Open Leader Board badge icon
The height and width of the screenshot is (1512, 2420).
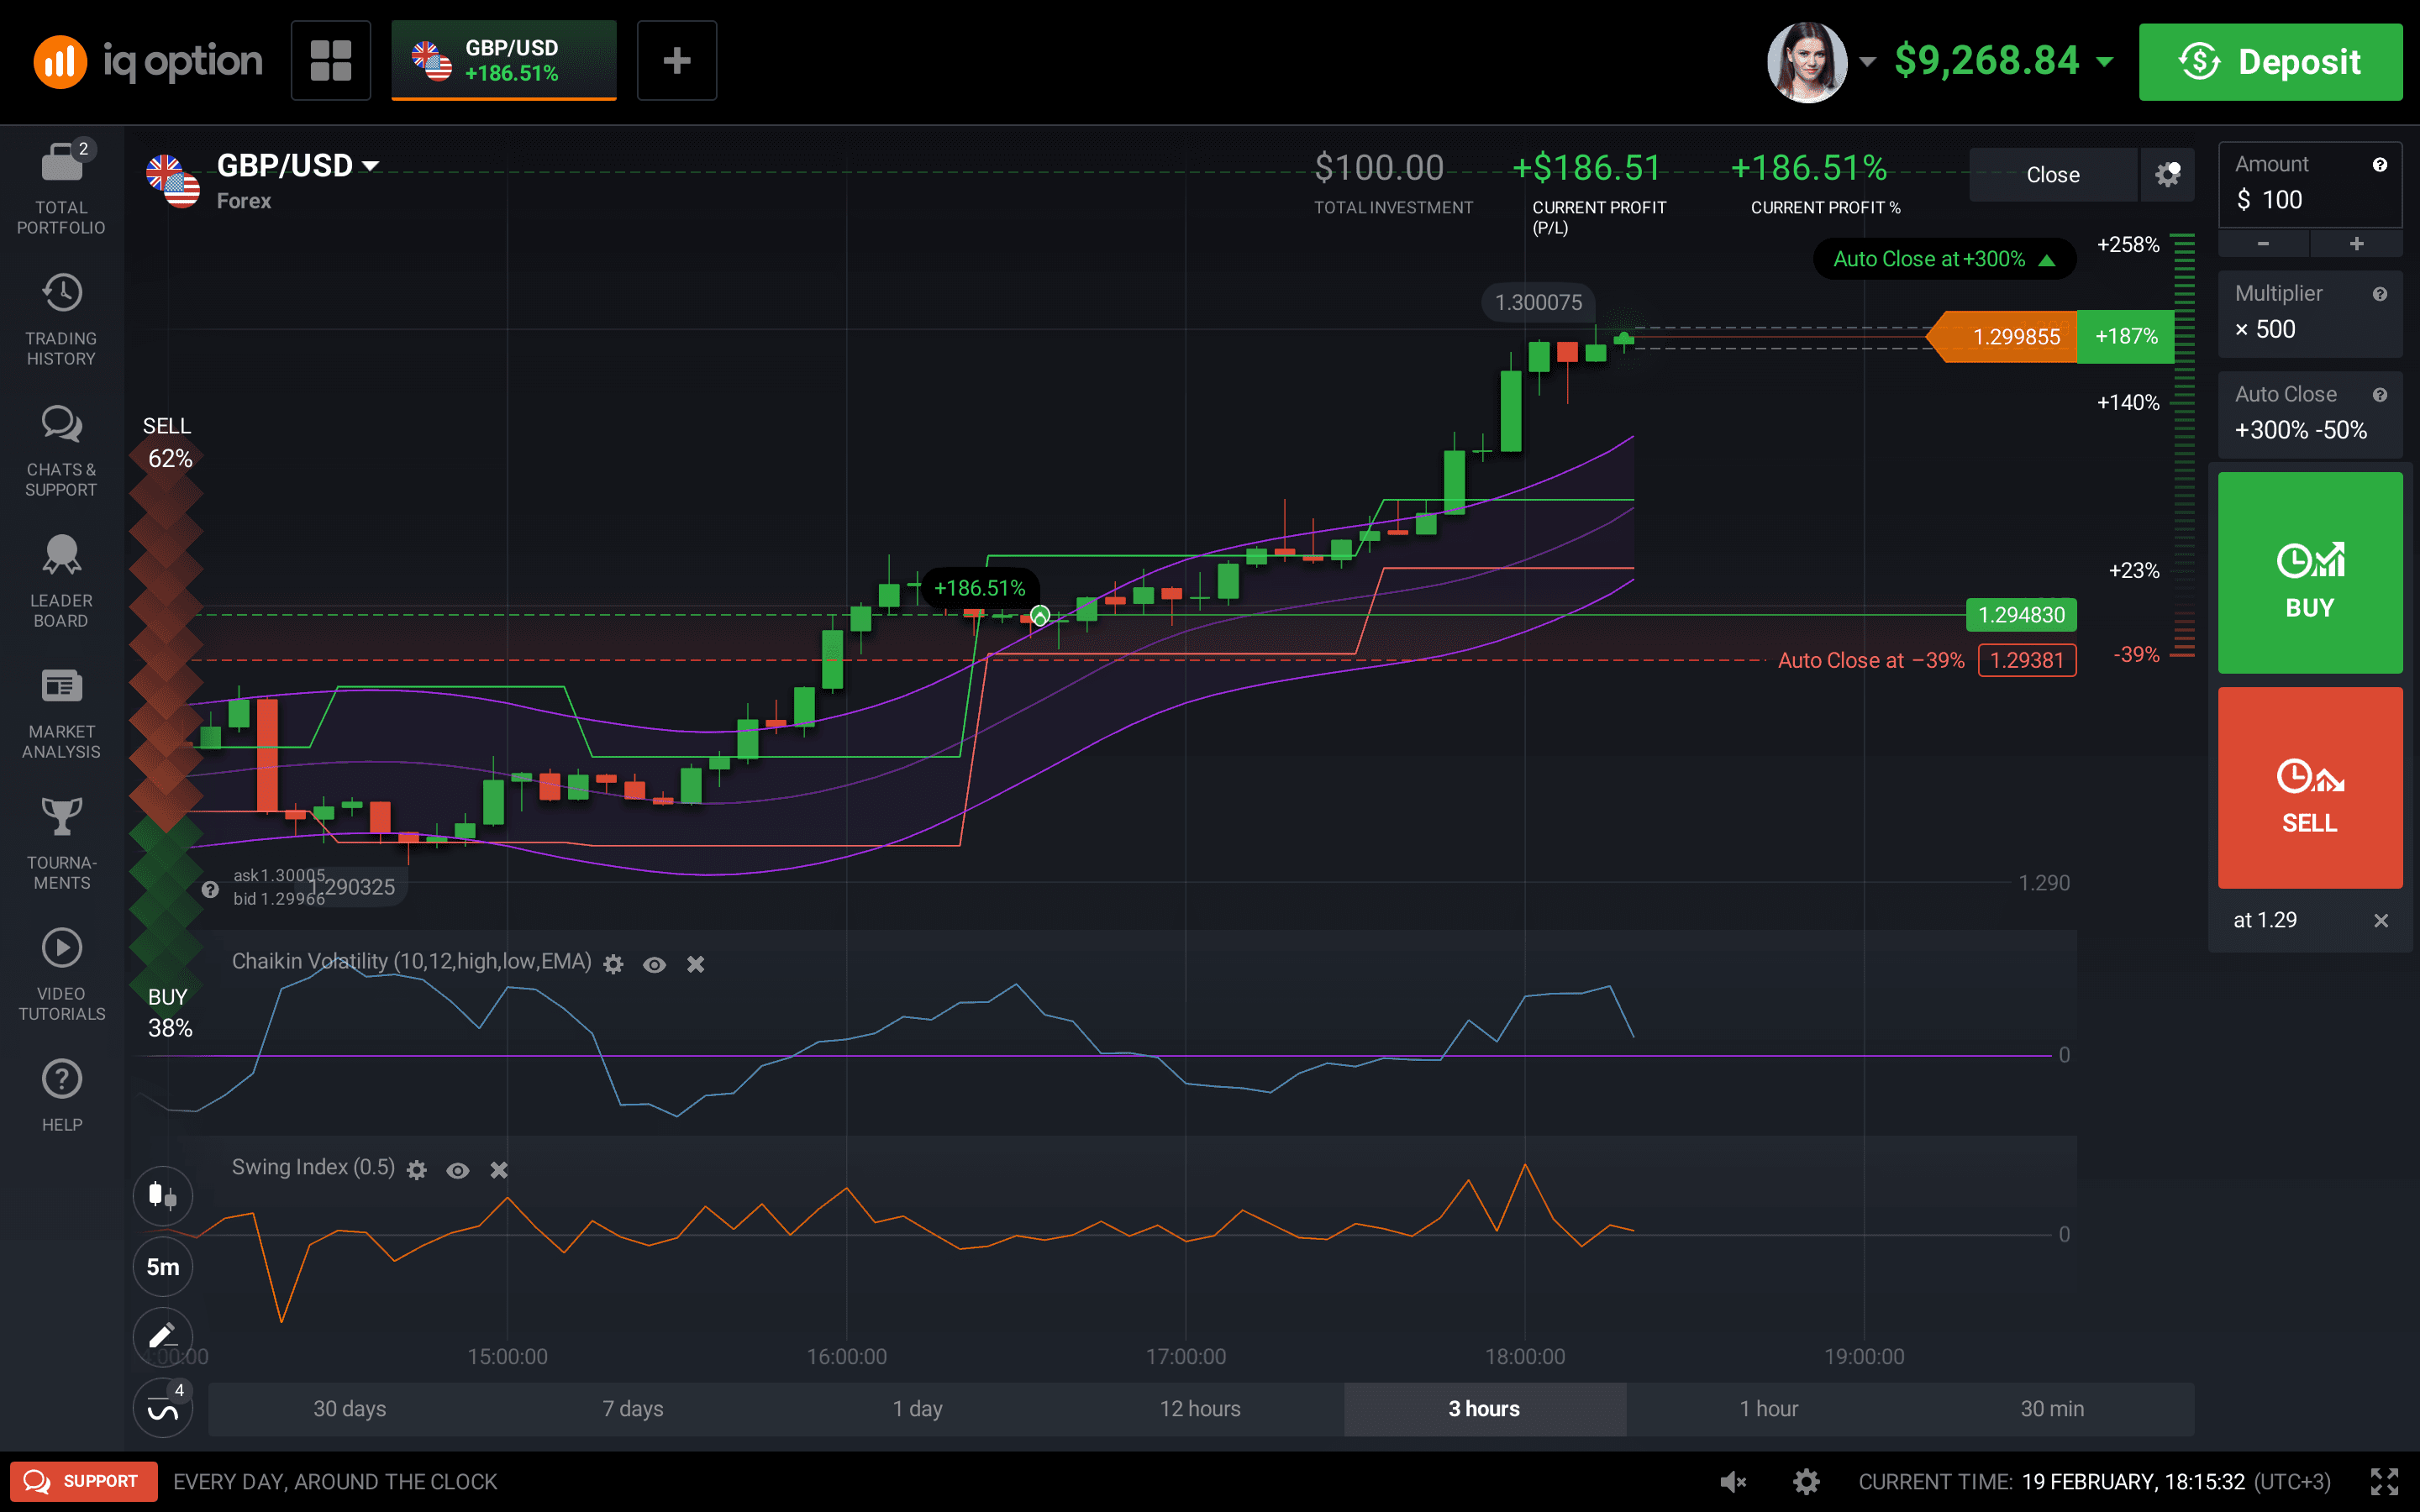(61, 555)
